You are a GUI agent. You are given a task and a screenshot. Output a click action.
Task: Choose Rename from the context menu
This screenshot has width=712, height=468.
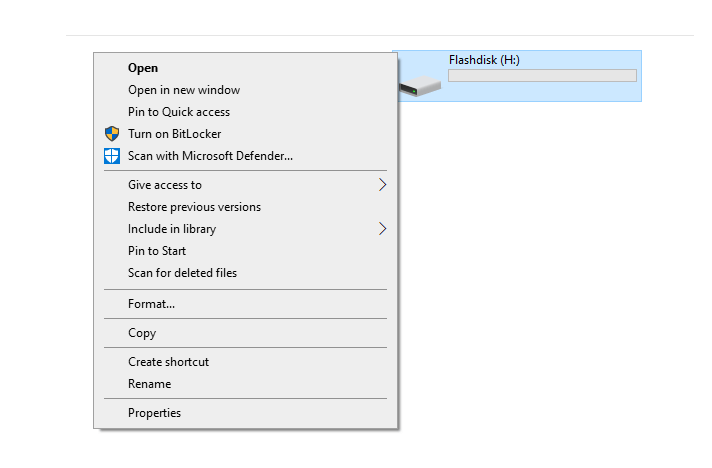[x=245, y=384]
